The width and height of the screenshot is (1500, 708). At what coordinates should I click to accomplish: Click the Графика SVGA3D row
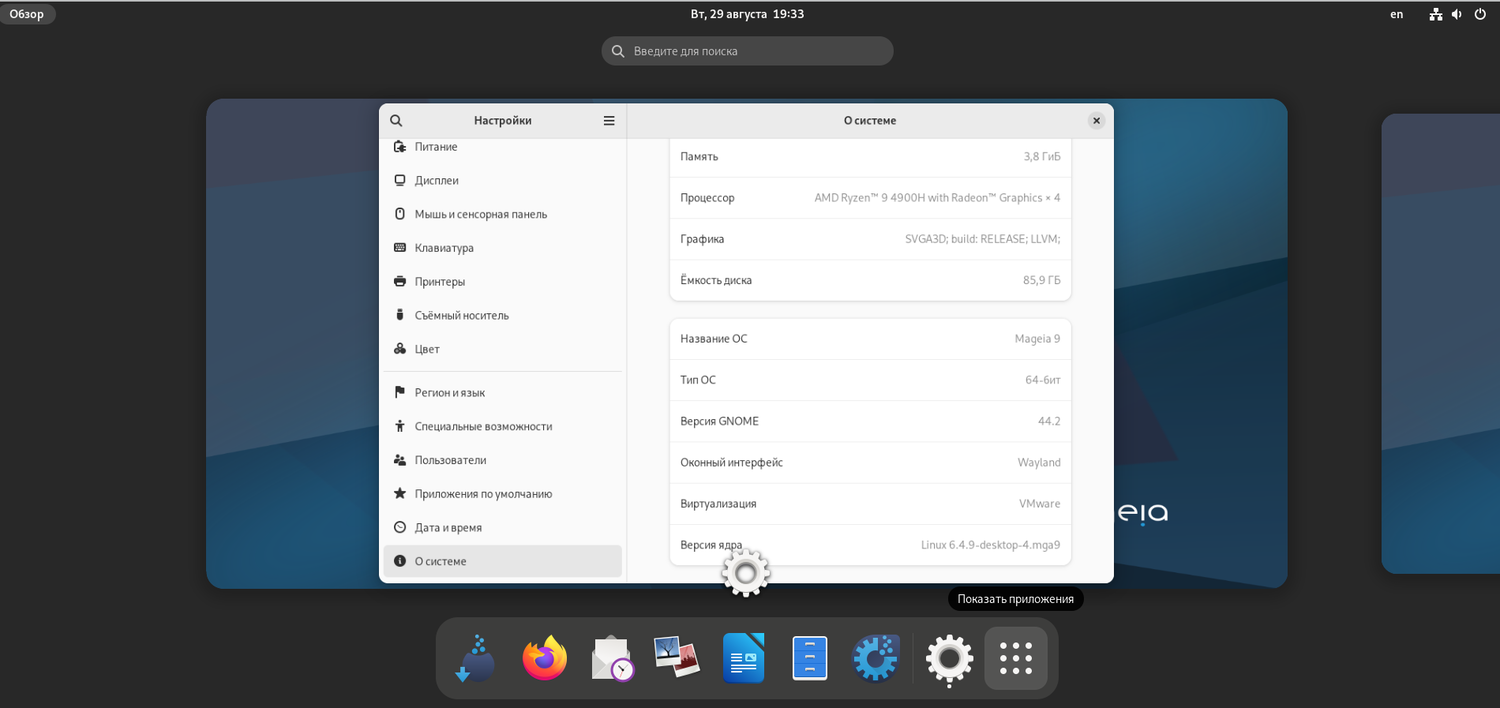pos(870,239)
